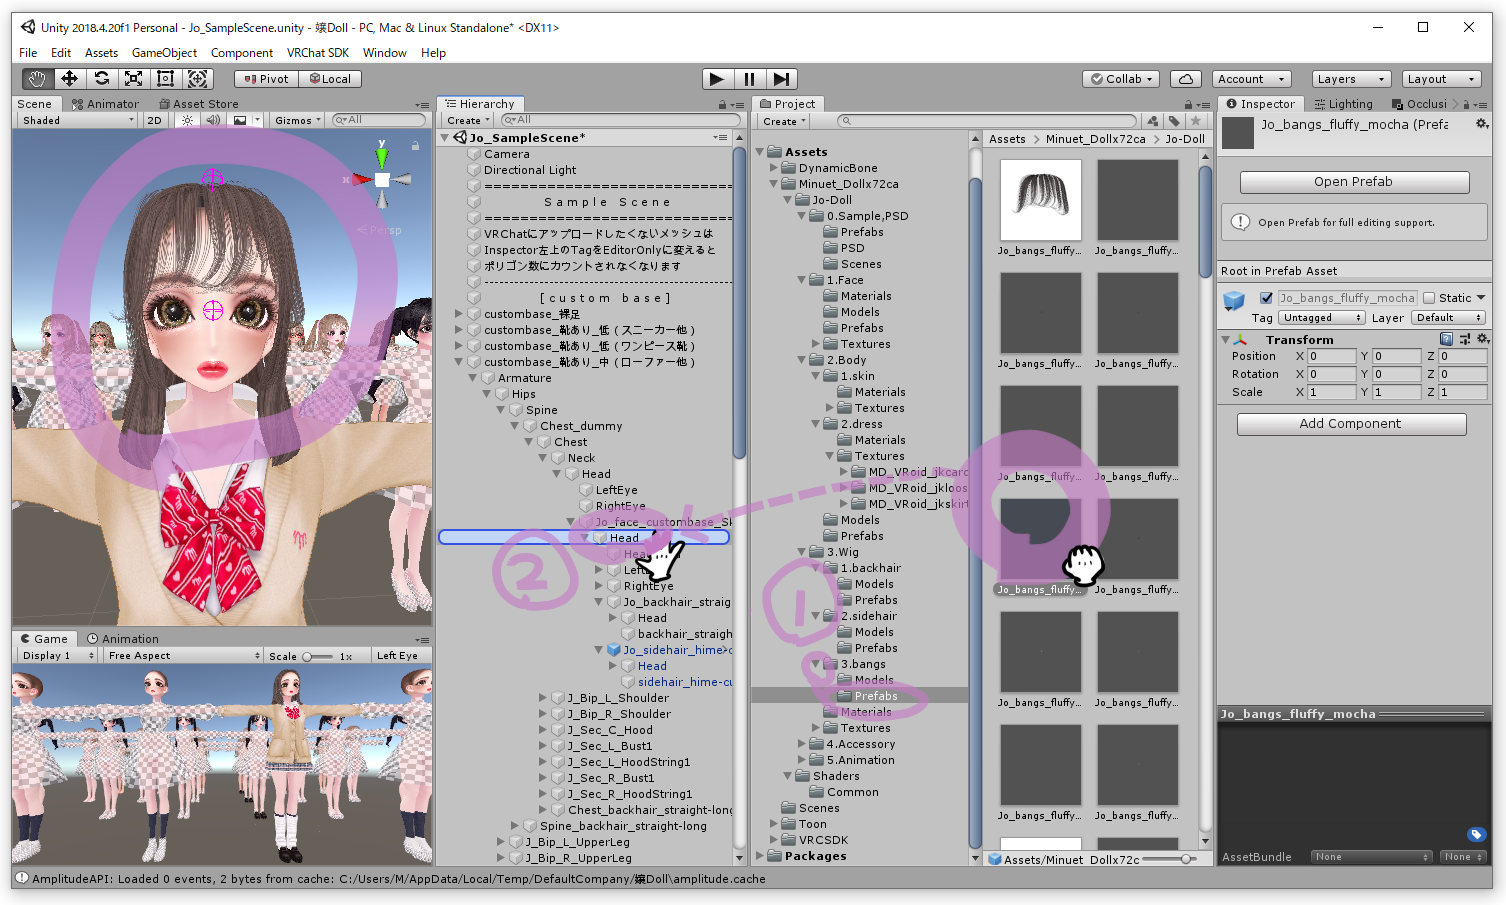Open the VRChat SDK menu
The height and width of the screenshot is (905, 1506).
(x=318, y=53)
